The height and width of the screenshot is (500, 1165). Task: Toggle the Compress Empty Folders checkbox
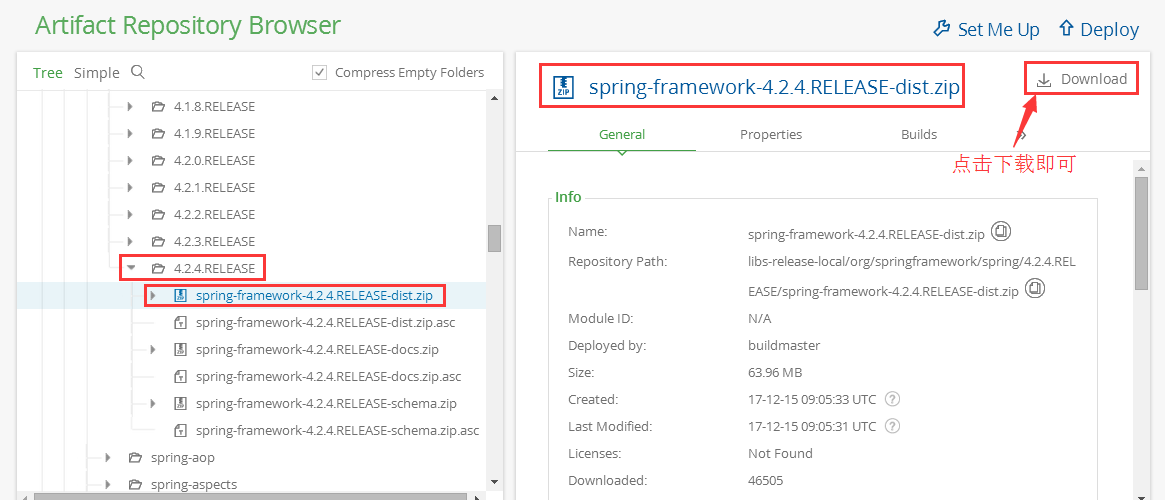pos(320,72)
